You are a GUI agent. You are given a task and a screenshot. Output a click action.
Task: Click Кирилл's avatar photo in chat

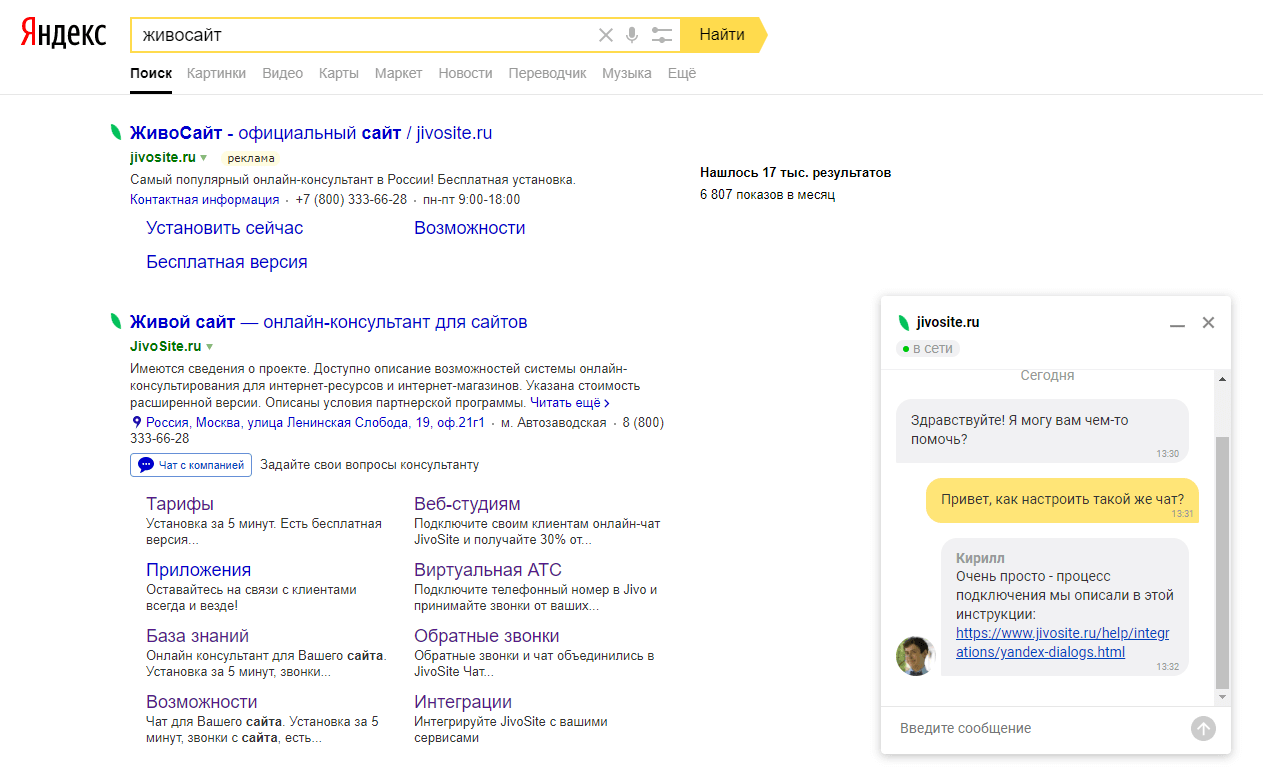[915, 656]
